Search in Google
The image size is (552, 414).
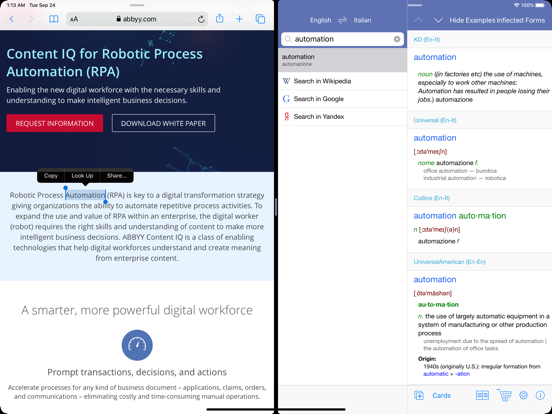(343, 99)
